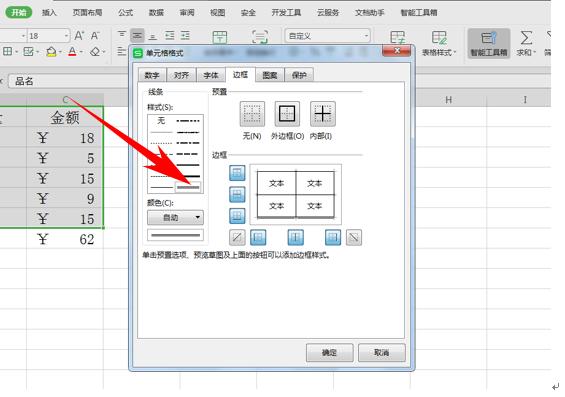This screenshot has height=397, width=565.
Task: Click the red font color icon
Action: point(72,52)
